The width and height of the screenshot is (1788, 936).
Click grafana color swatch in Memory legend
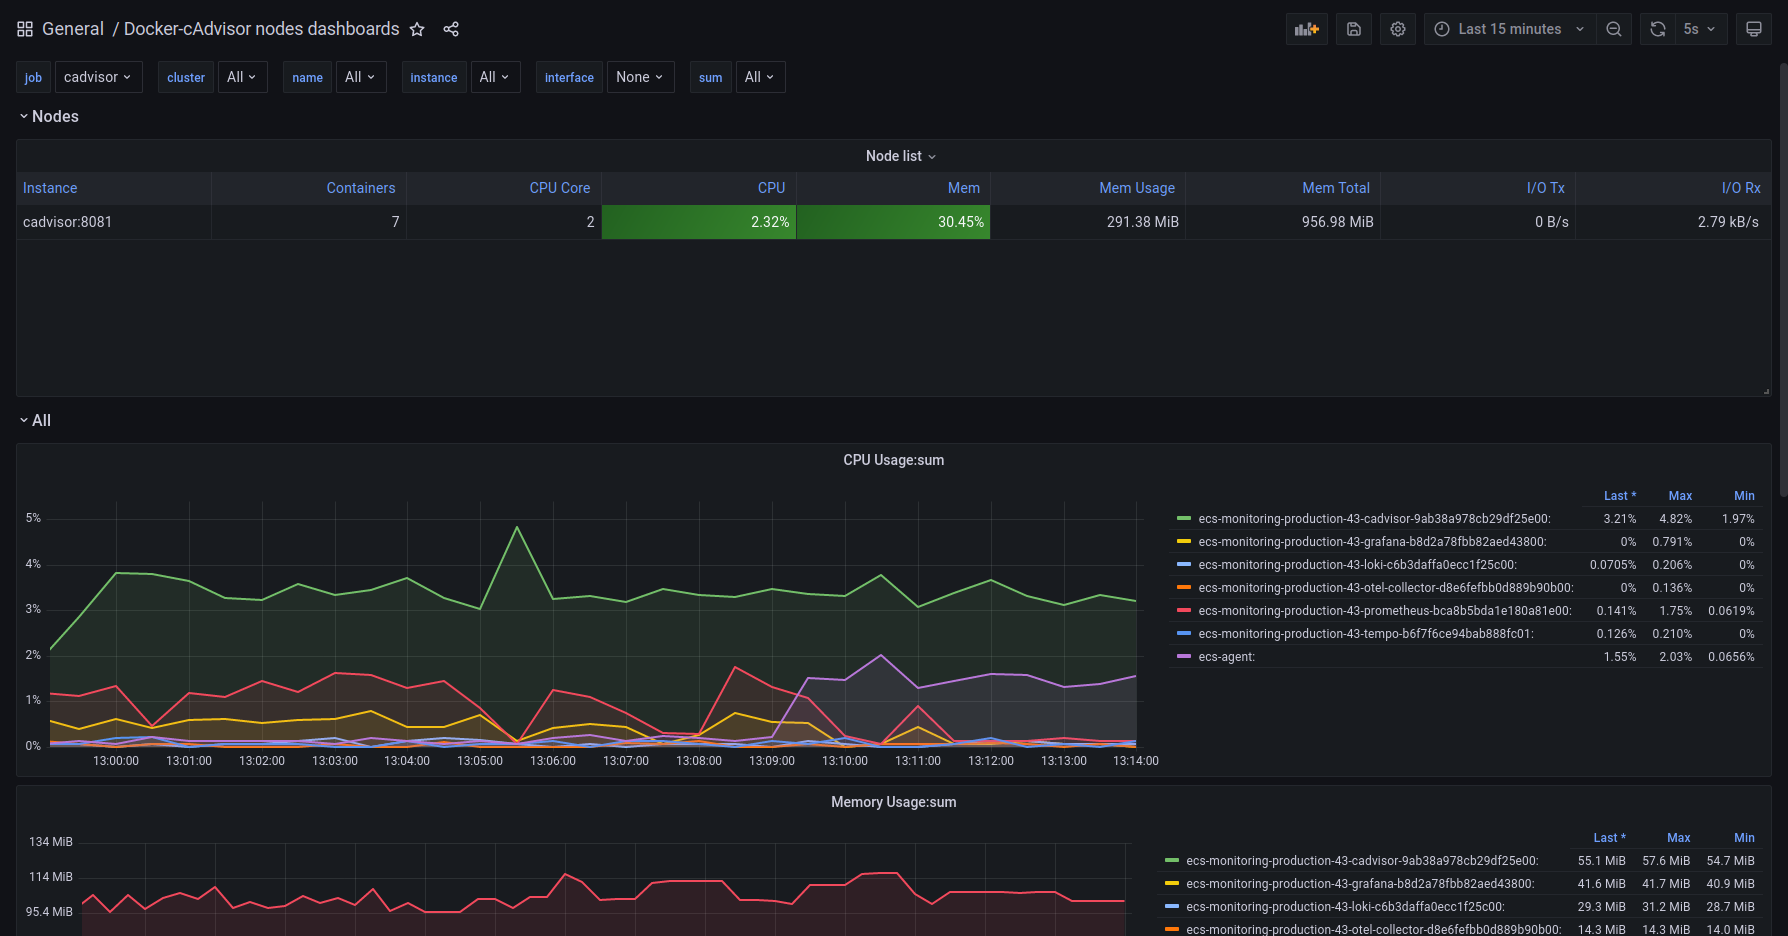[x=1172, y=884]
